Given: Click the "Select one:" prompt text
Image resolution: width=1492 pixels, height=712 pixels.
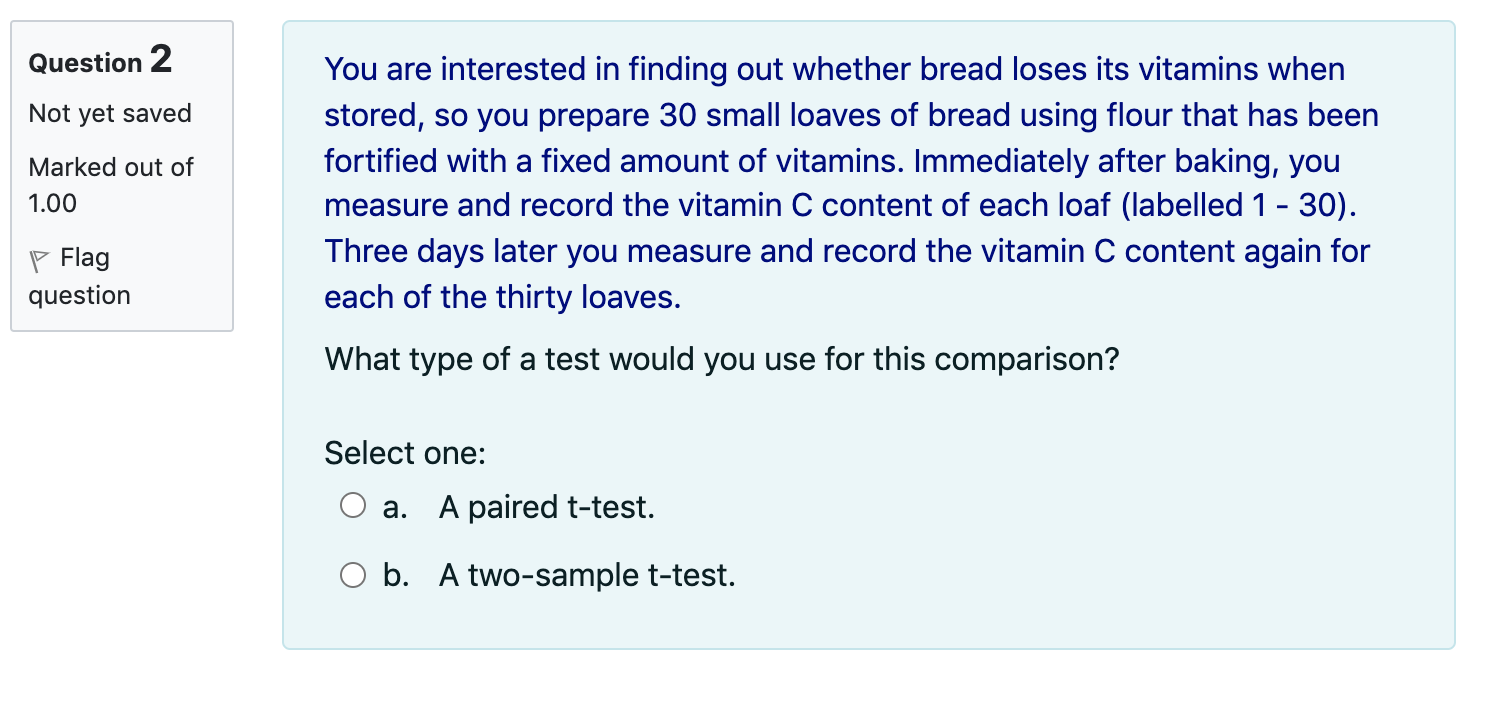Looking at the screenshot, I should 405,454.
